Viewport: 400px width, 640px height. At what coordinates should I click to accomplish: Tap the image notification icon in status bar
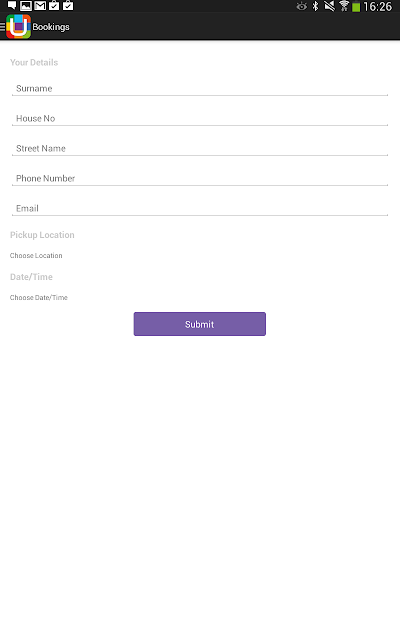click(x=26, y=6)
